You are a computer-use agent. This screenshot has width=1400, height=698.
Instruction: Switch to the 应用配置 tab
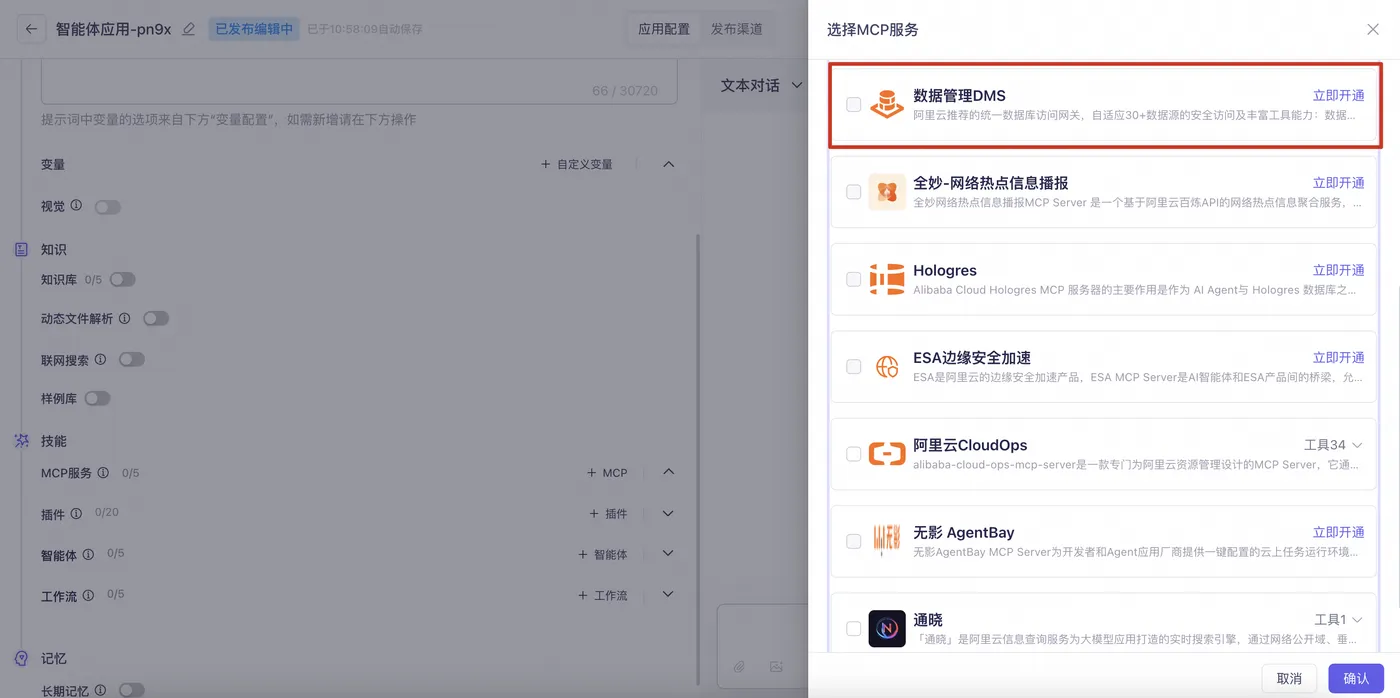[x=664, y=29]
